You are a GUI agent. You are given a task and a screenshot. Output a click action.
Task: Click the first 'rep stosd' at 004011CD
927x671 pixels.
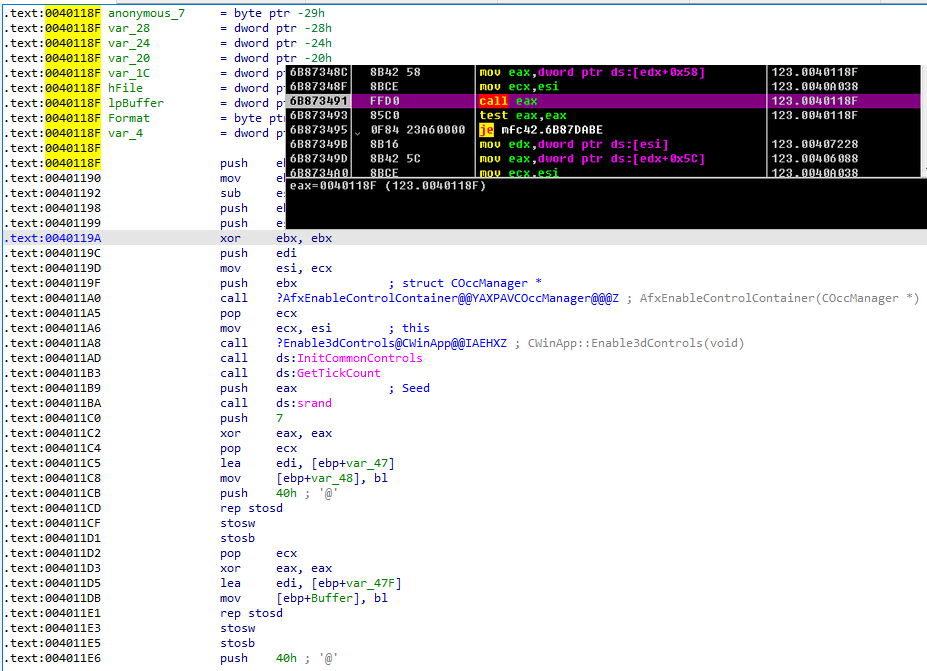[251, 508]
